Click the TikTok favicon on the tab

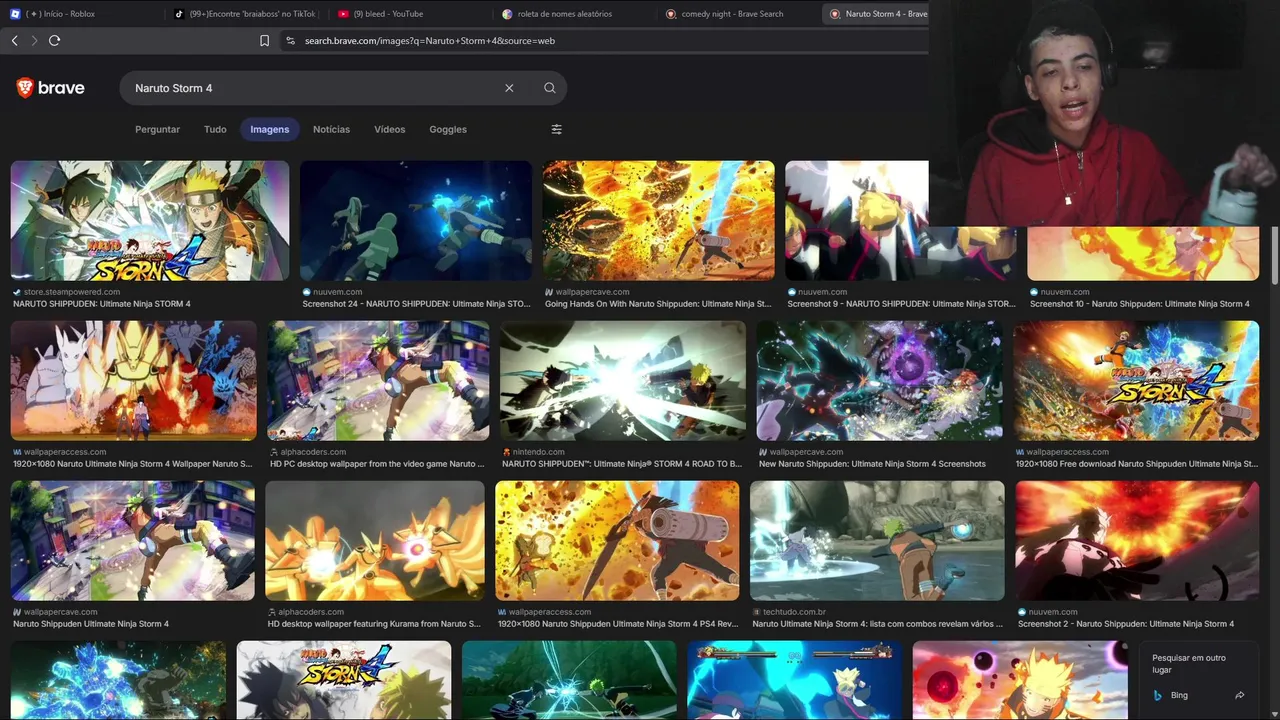pos(179,14)
